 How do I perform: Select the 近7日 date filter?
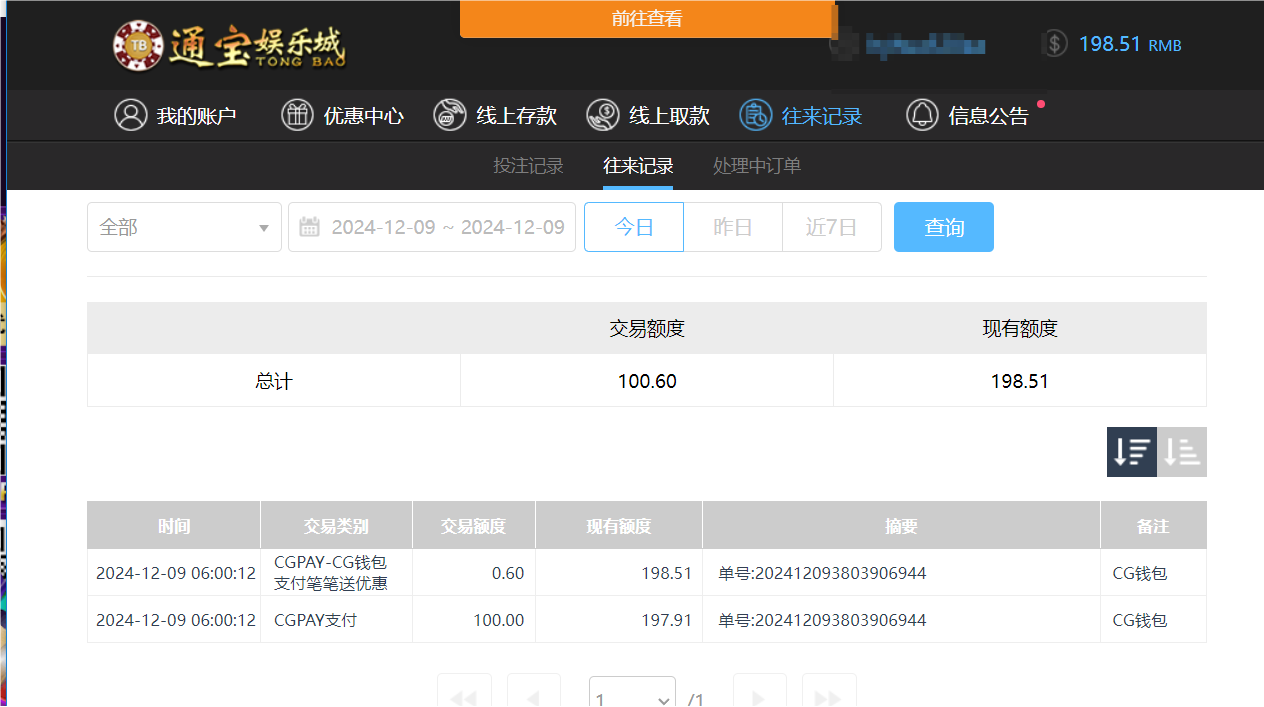click(831, 227)
